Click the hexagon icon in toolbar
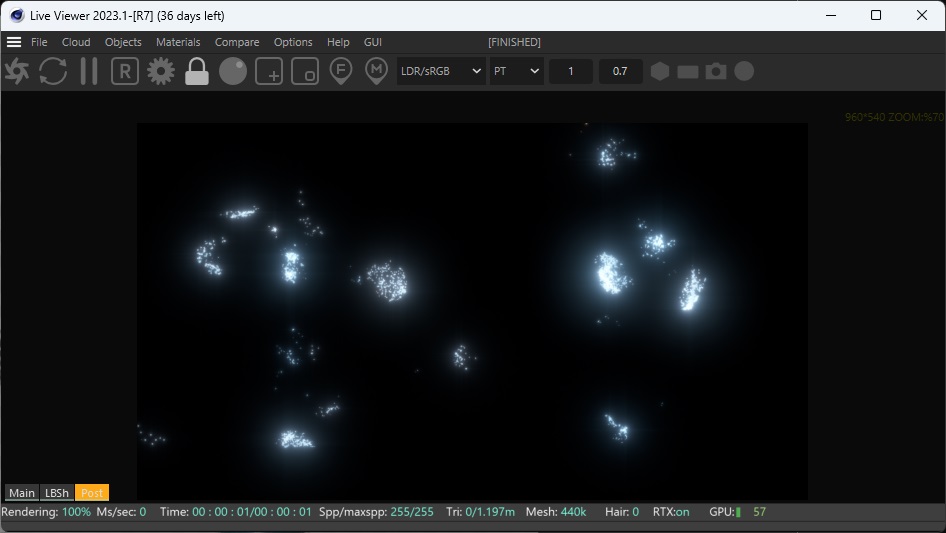This screenshot has width=946, height=533. tap(660, 71)
